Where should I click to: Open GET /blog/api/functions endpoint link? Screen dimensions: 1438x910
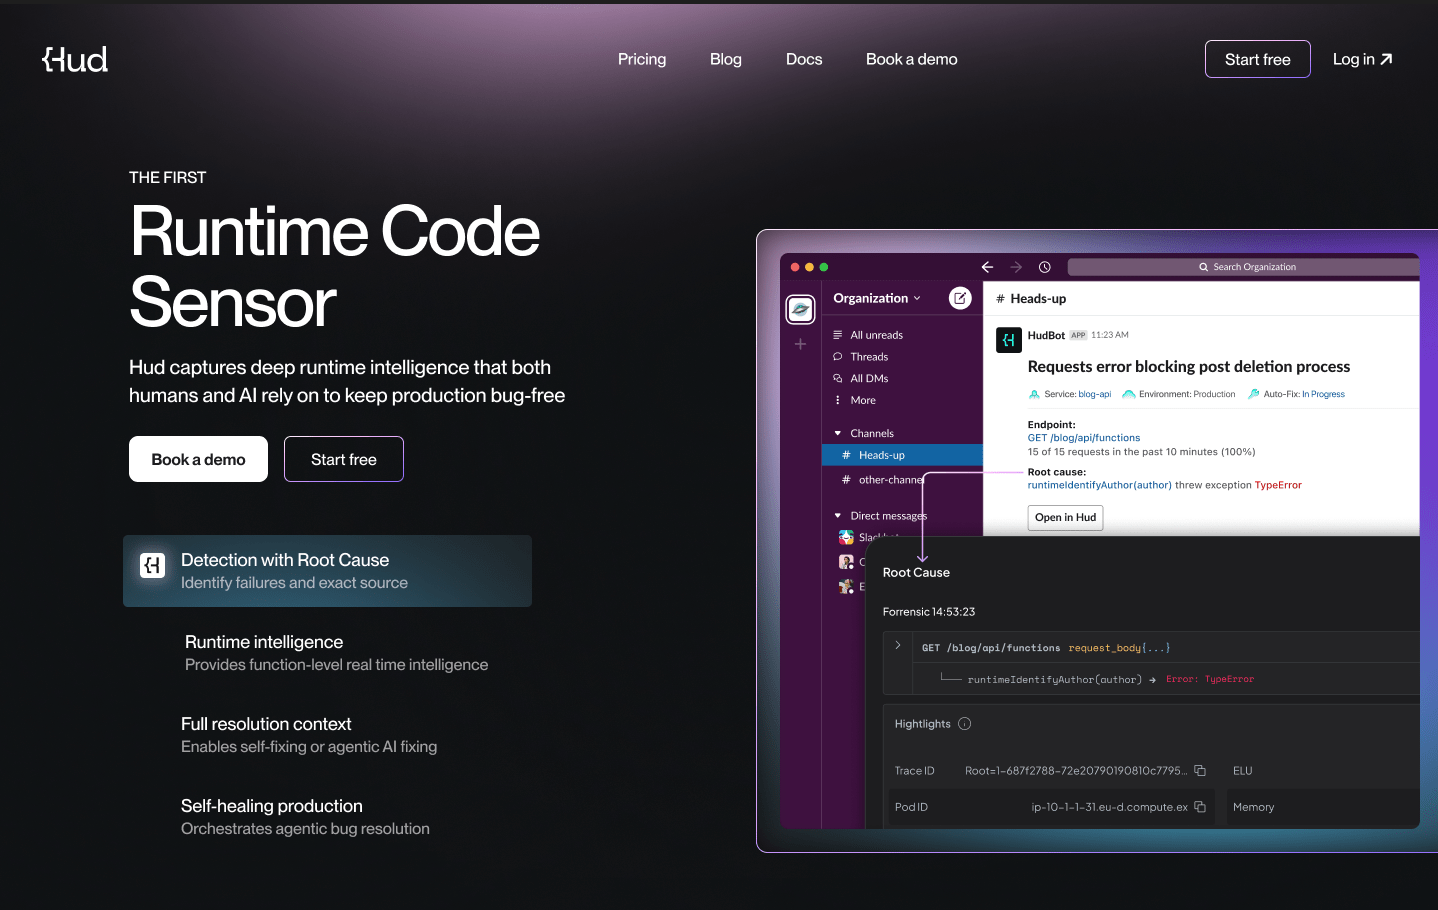click(x=1084, y=438)
